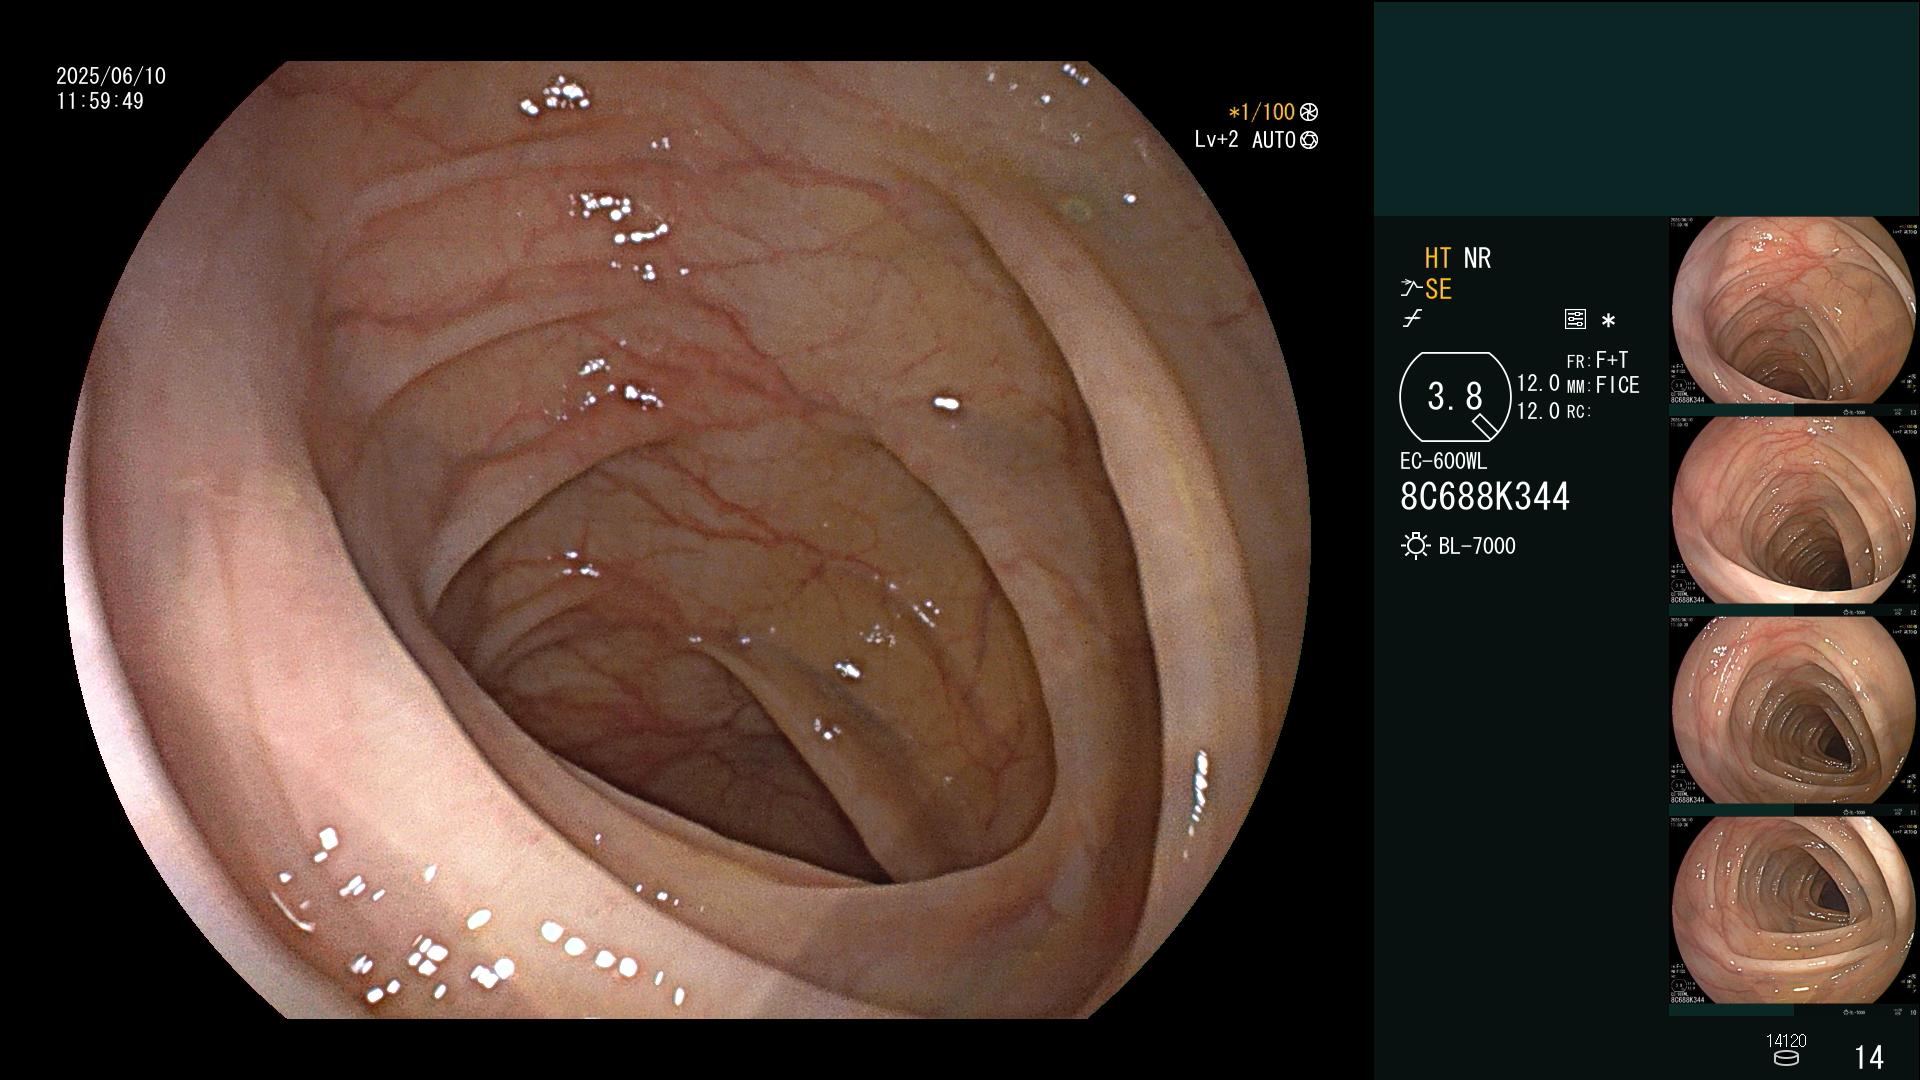Click the asterisk indicator beside settings icon
Viewport: 1920px width, 1080px height.
tap(1608, 321)
